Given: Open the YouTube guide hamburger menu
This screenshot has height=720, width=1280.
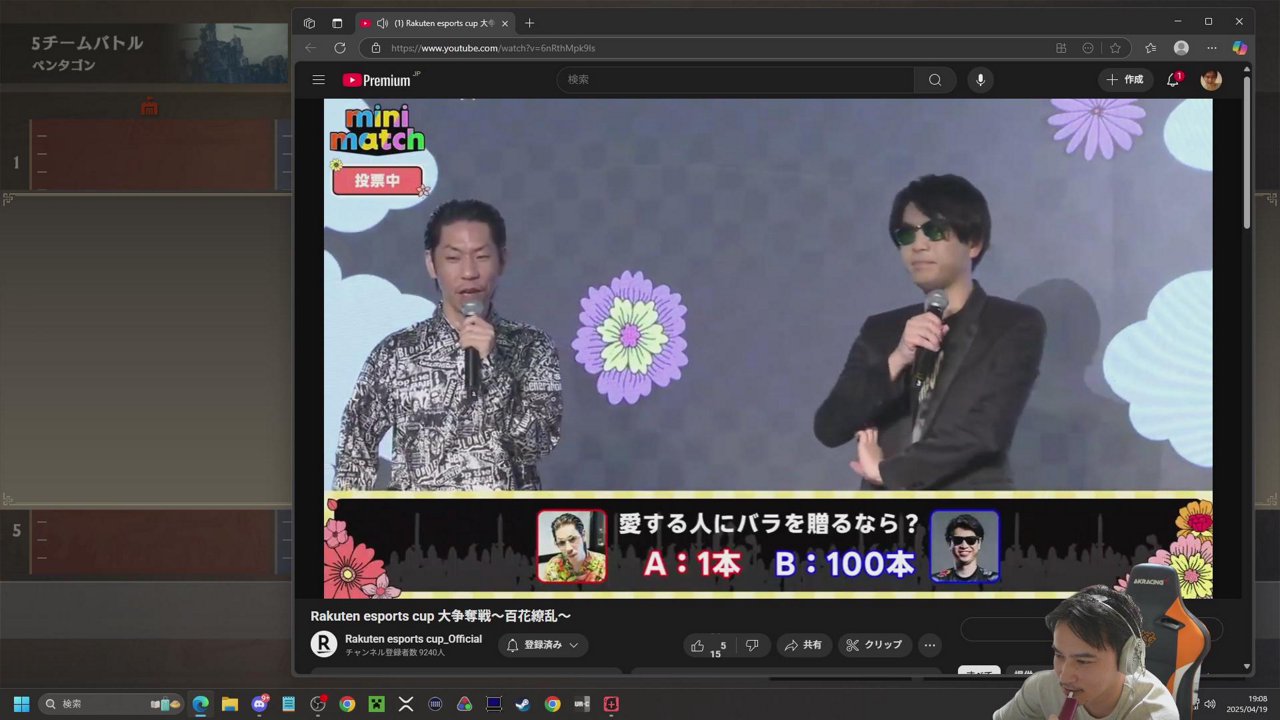Looking at the screenshot, I should (318, 79).
